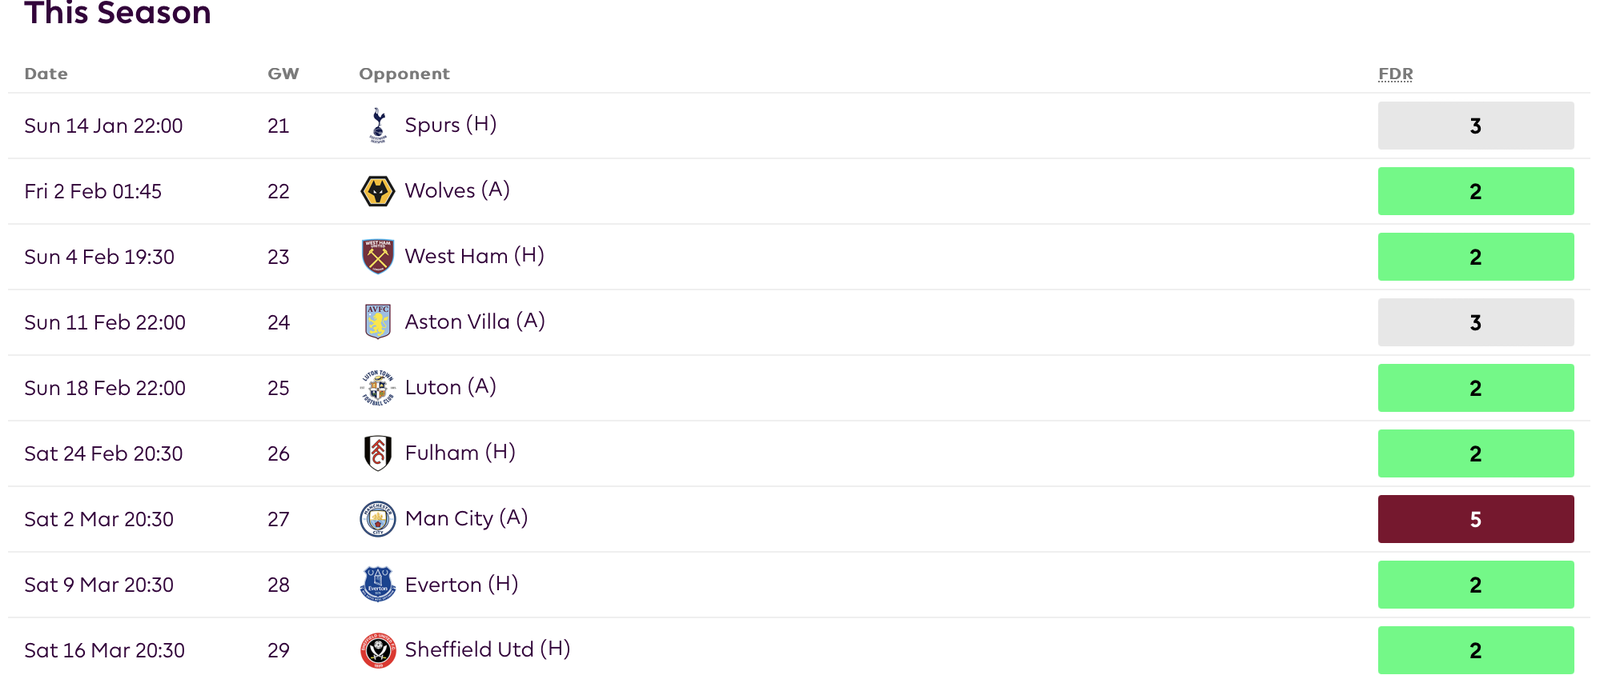This screenshot has height=675, width=1600.
Task: Click the green difficulty box for Wolves
Action: (x=1475, y=191)
